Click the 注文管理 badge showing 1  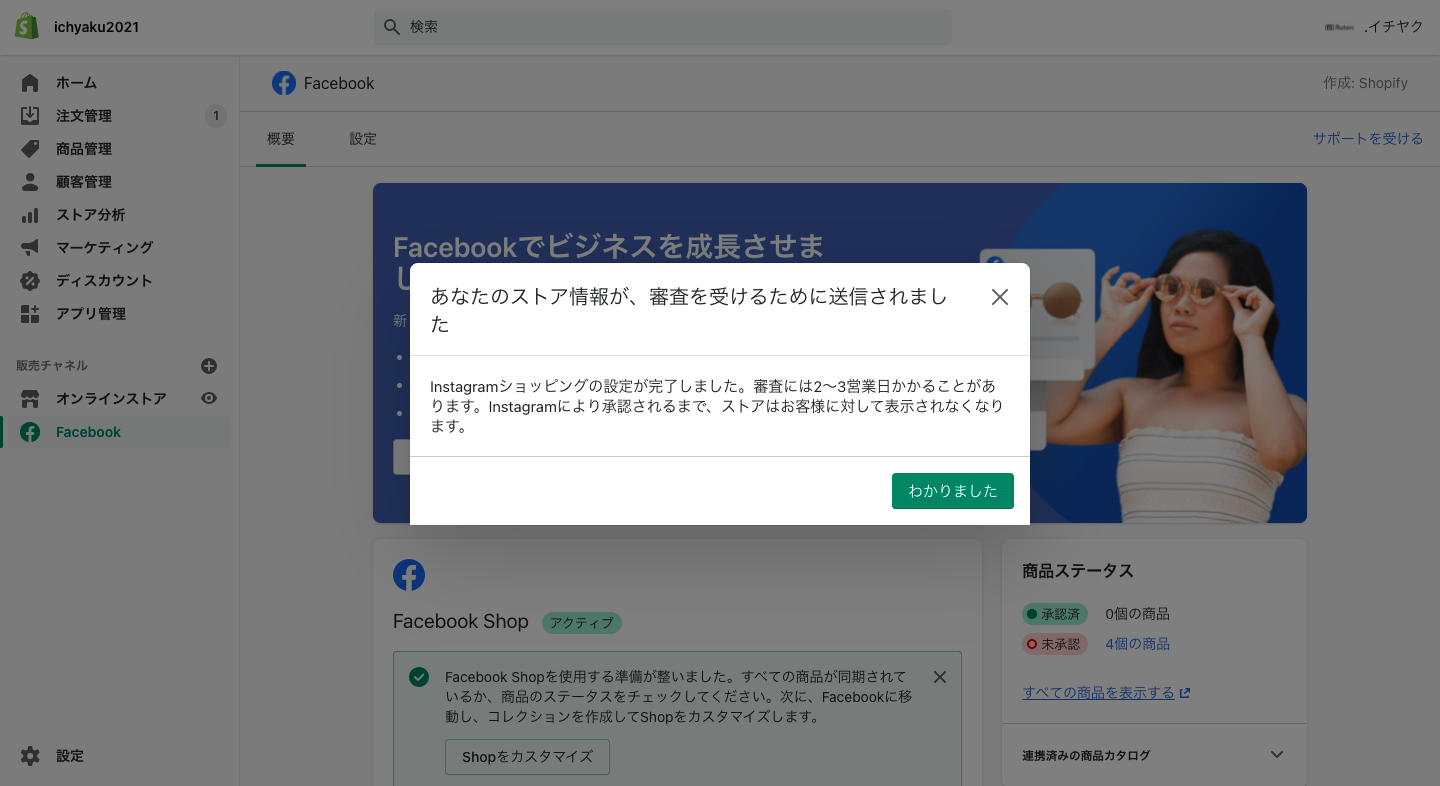pyautogui.click(x=215, y=116)
